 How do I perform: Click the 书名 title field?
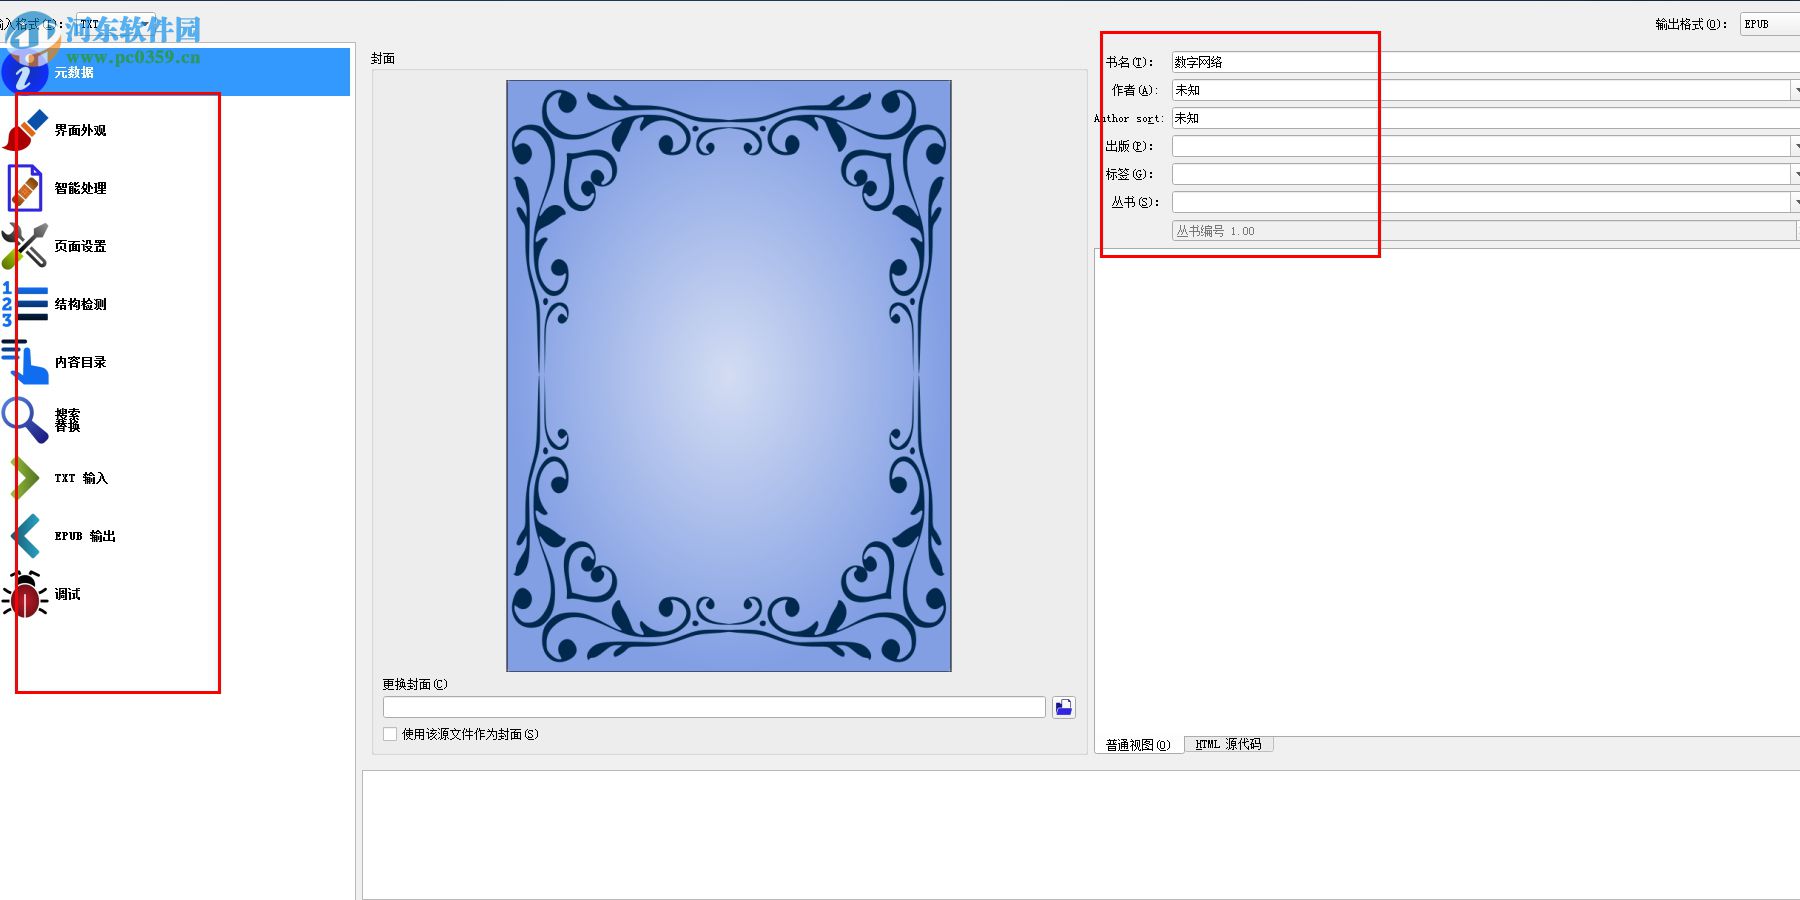point(1486,62)
